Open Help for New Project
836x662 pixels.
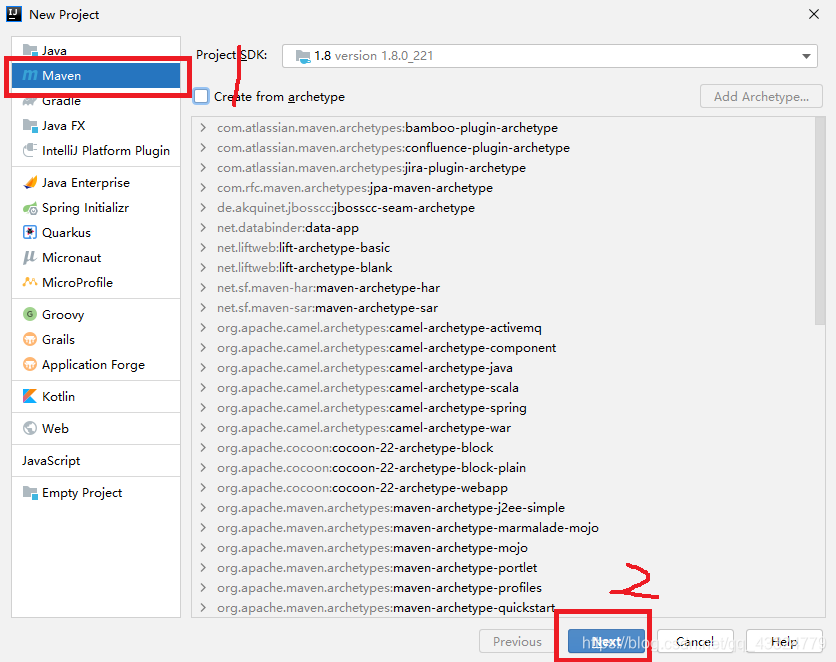click(x=784, y=641)
